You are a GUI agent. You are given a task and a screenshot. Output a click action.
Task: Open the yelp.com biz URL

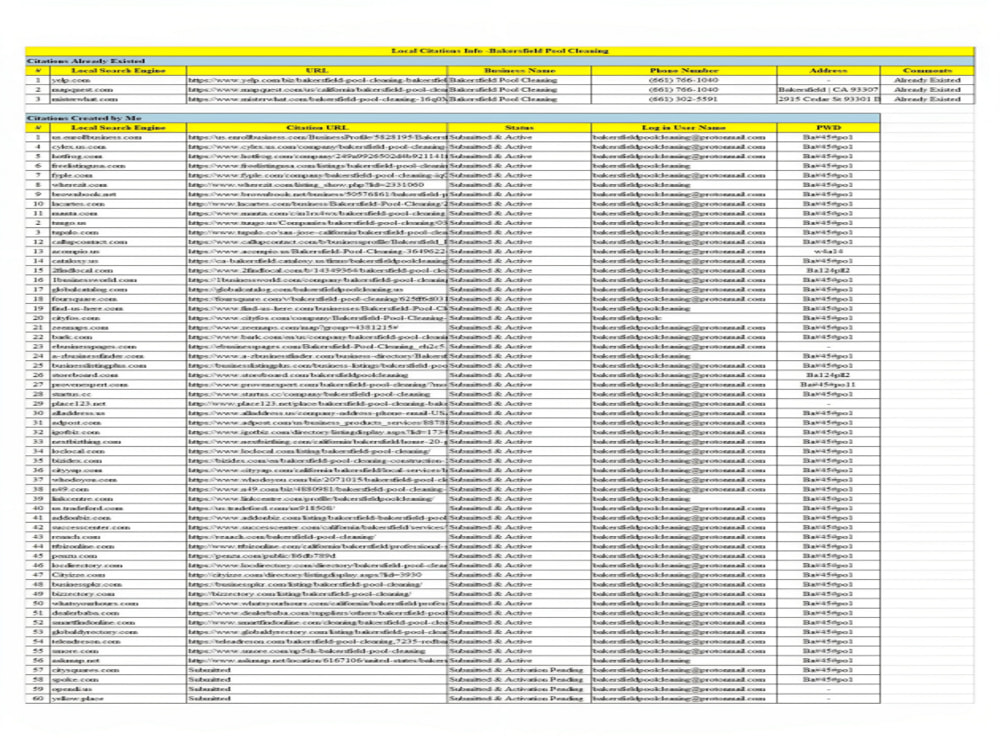pos(317,80)
